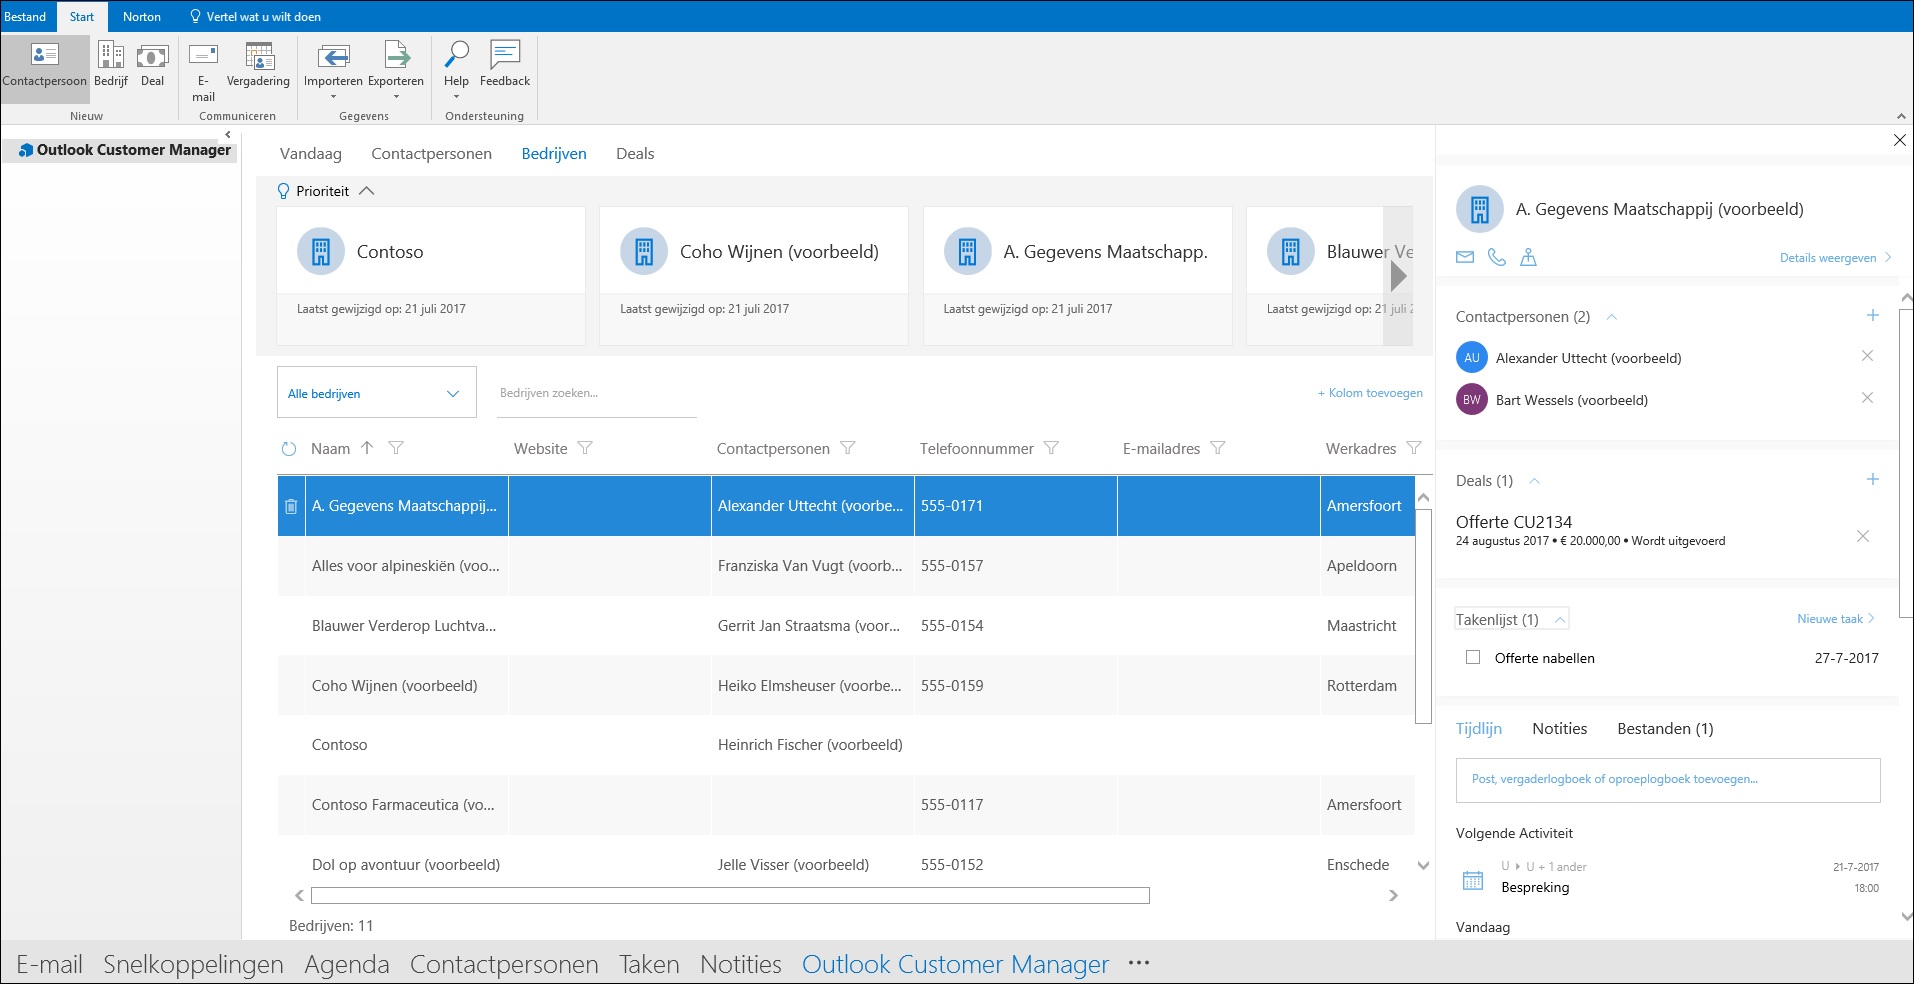
Task: Open the 'Alle bedrijven' filter dropdown
Action: (x=376, y=393)
